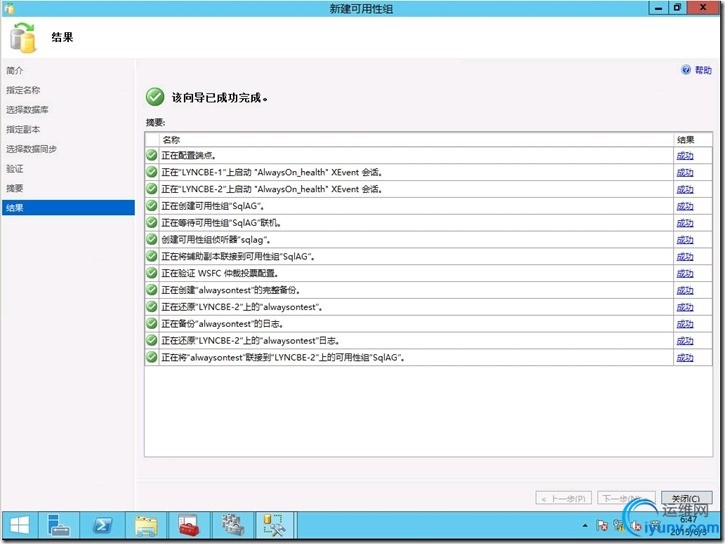
Task: Select the 摘要 step in sidebar
Action: 14,188
